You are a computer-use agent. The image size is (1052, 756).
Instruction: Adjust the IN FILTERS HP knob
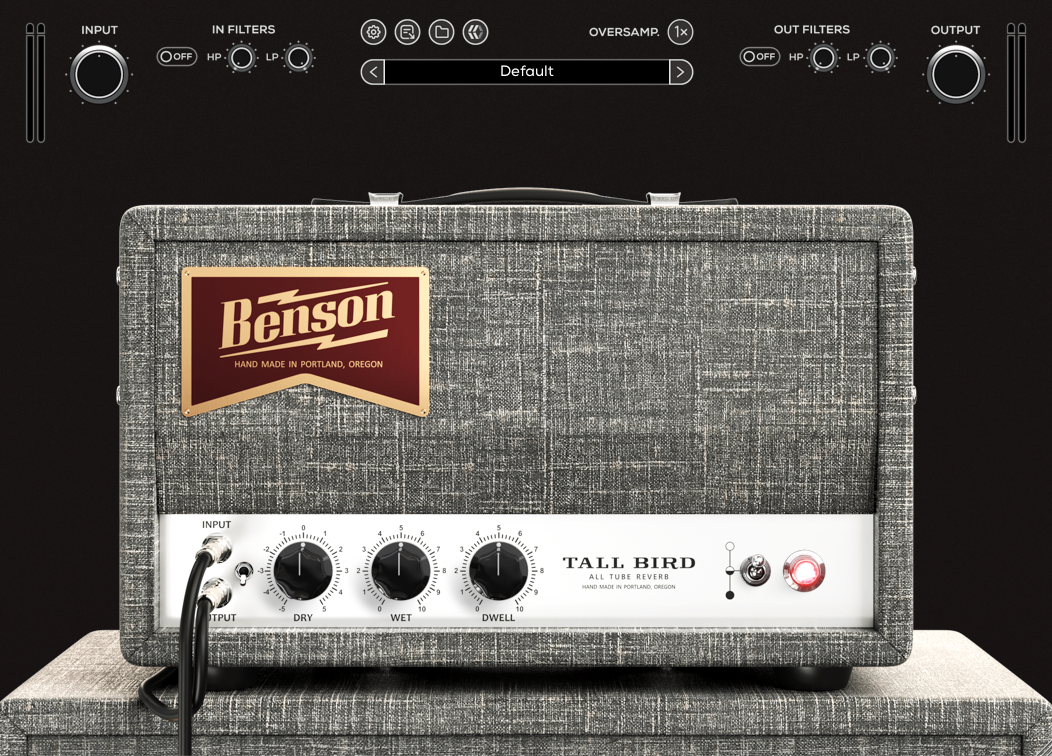coord(240,57)
